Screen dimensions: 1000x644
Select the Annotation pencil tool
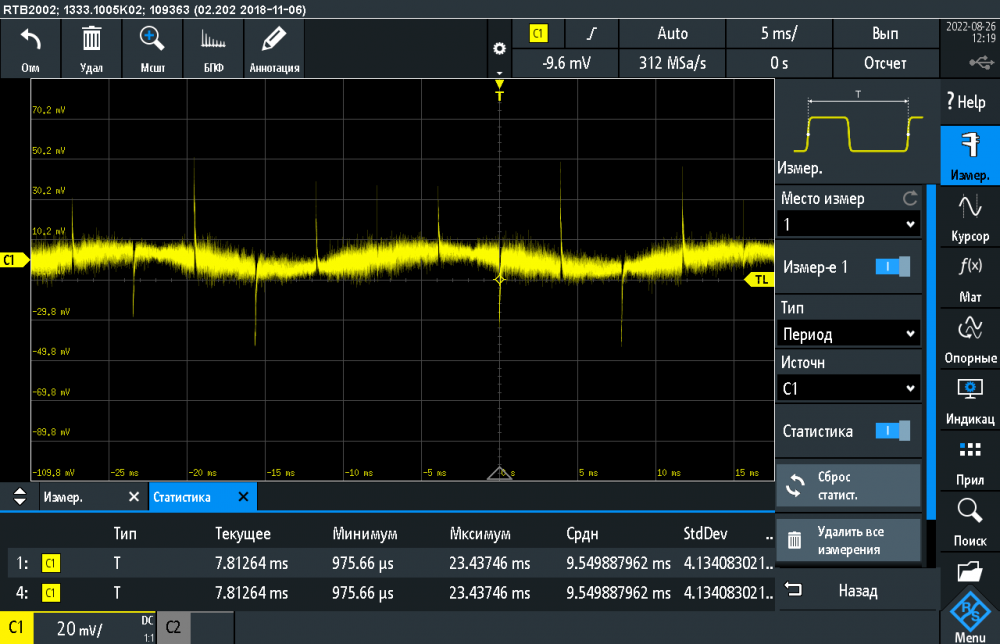(274, 48)
